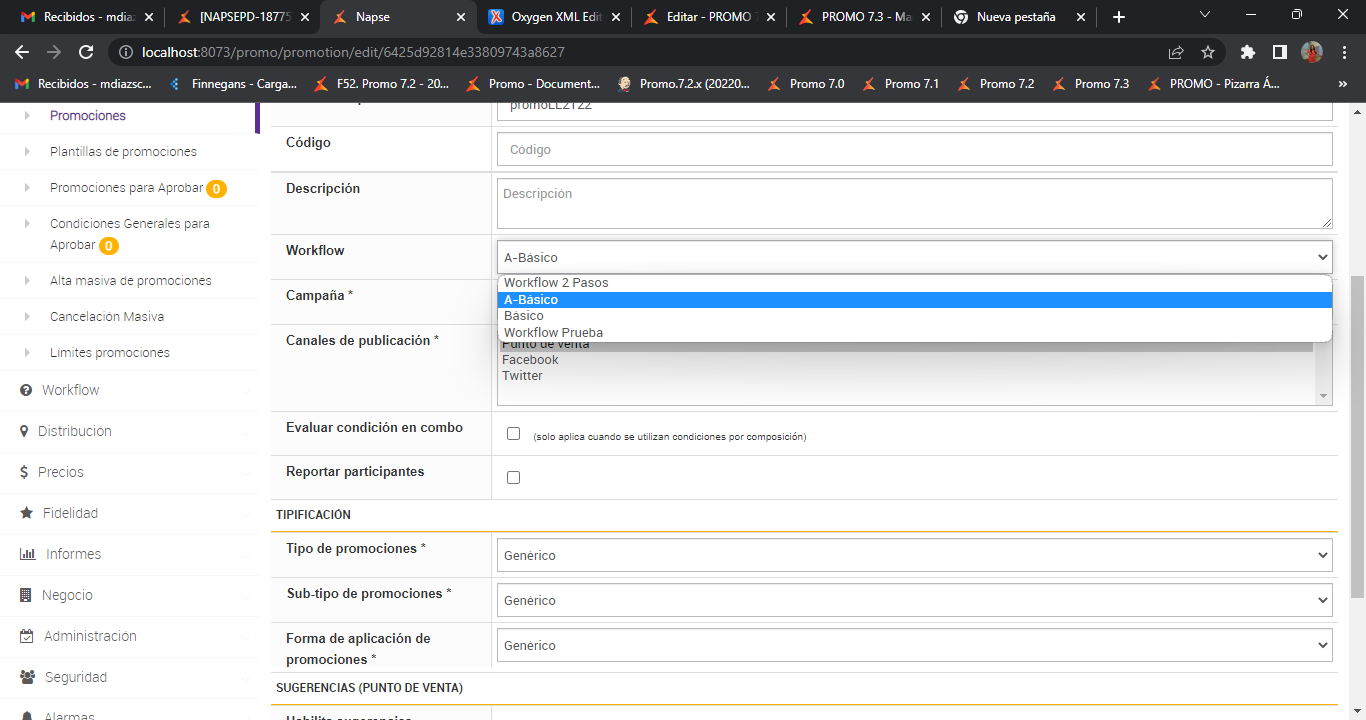Choose Workflow 2 Pasos from the dropdown list
1366x720 pixels.
(x=556, y=283)
